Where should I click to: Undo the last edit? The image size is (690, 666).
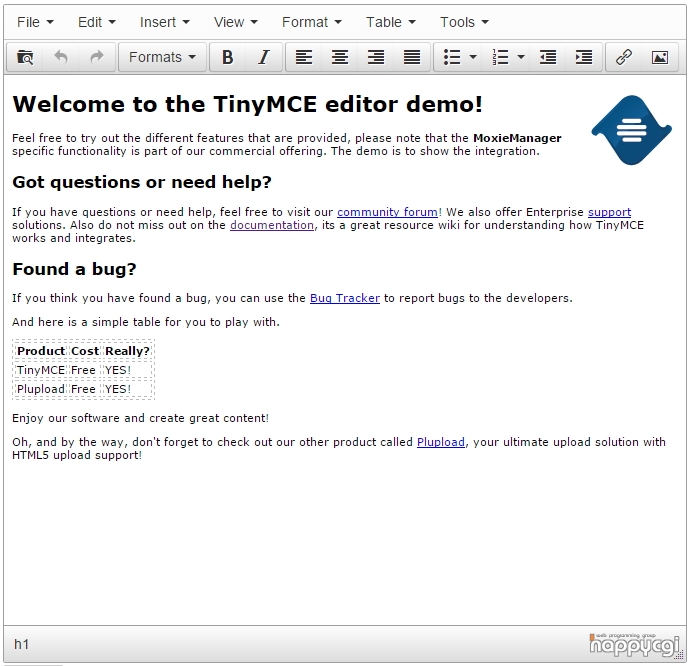pyautogui.click(x=61, y=57)
